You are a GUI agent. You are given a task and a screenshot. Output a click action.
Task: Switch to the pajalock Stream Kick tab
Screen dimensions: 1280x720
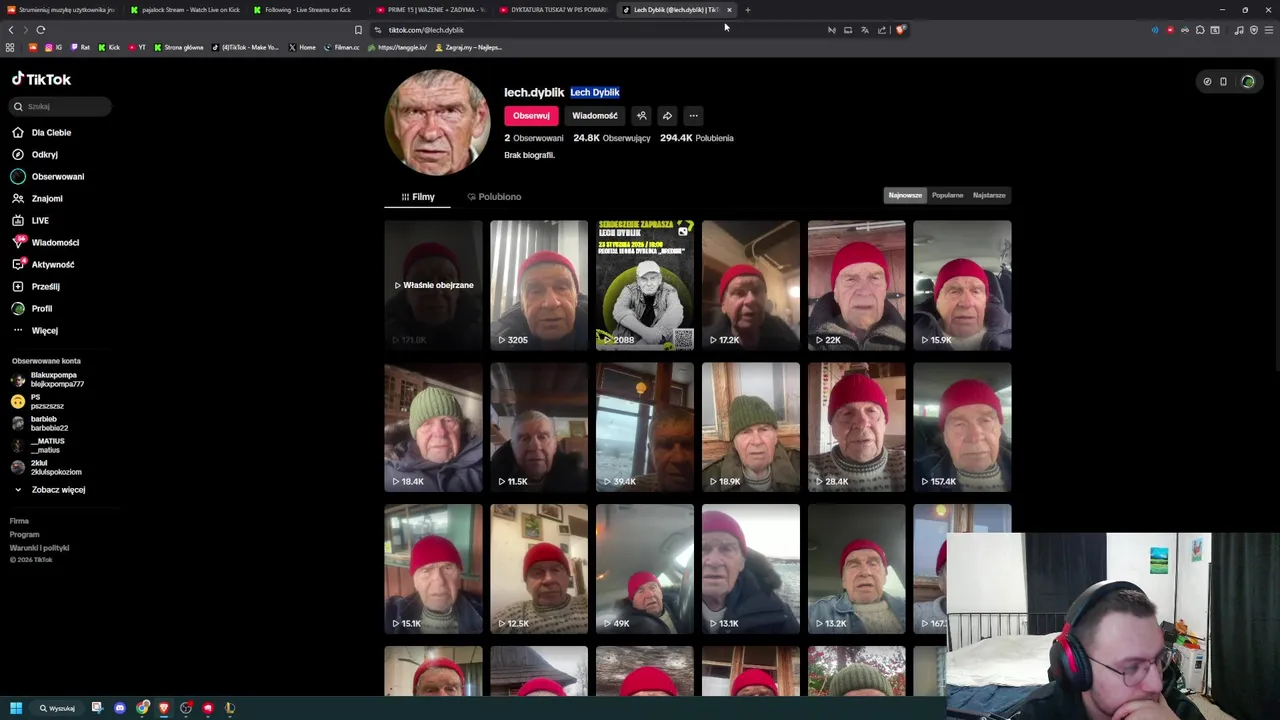pyautogui.click(x=185, y=10)
